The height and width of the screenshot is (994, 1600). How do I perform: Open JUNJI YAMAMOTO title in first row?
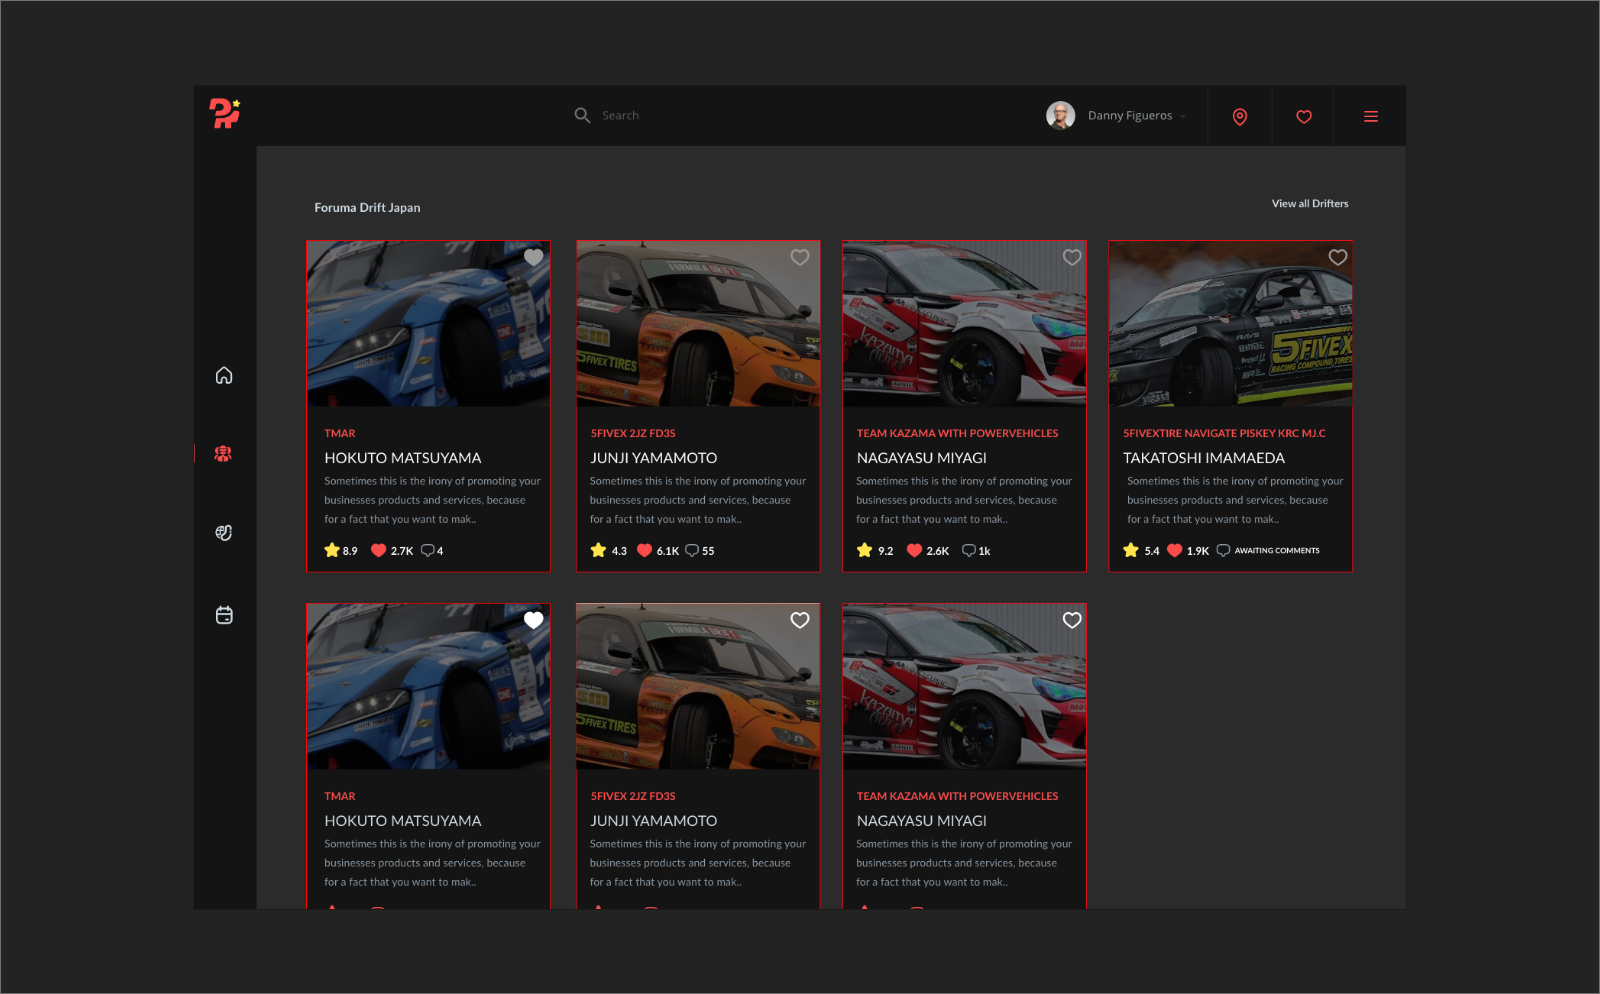point(654,458)
